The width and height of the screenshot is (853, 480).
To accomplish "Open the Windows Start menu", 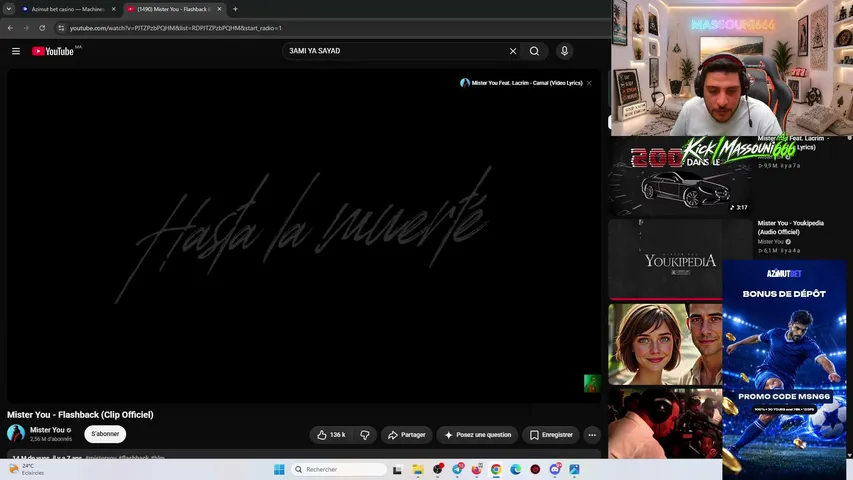I will (x=279, y=469).
